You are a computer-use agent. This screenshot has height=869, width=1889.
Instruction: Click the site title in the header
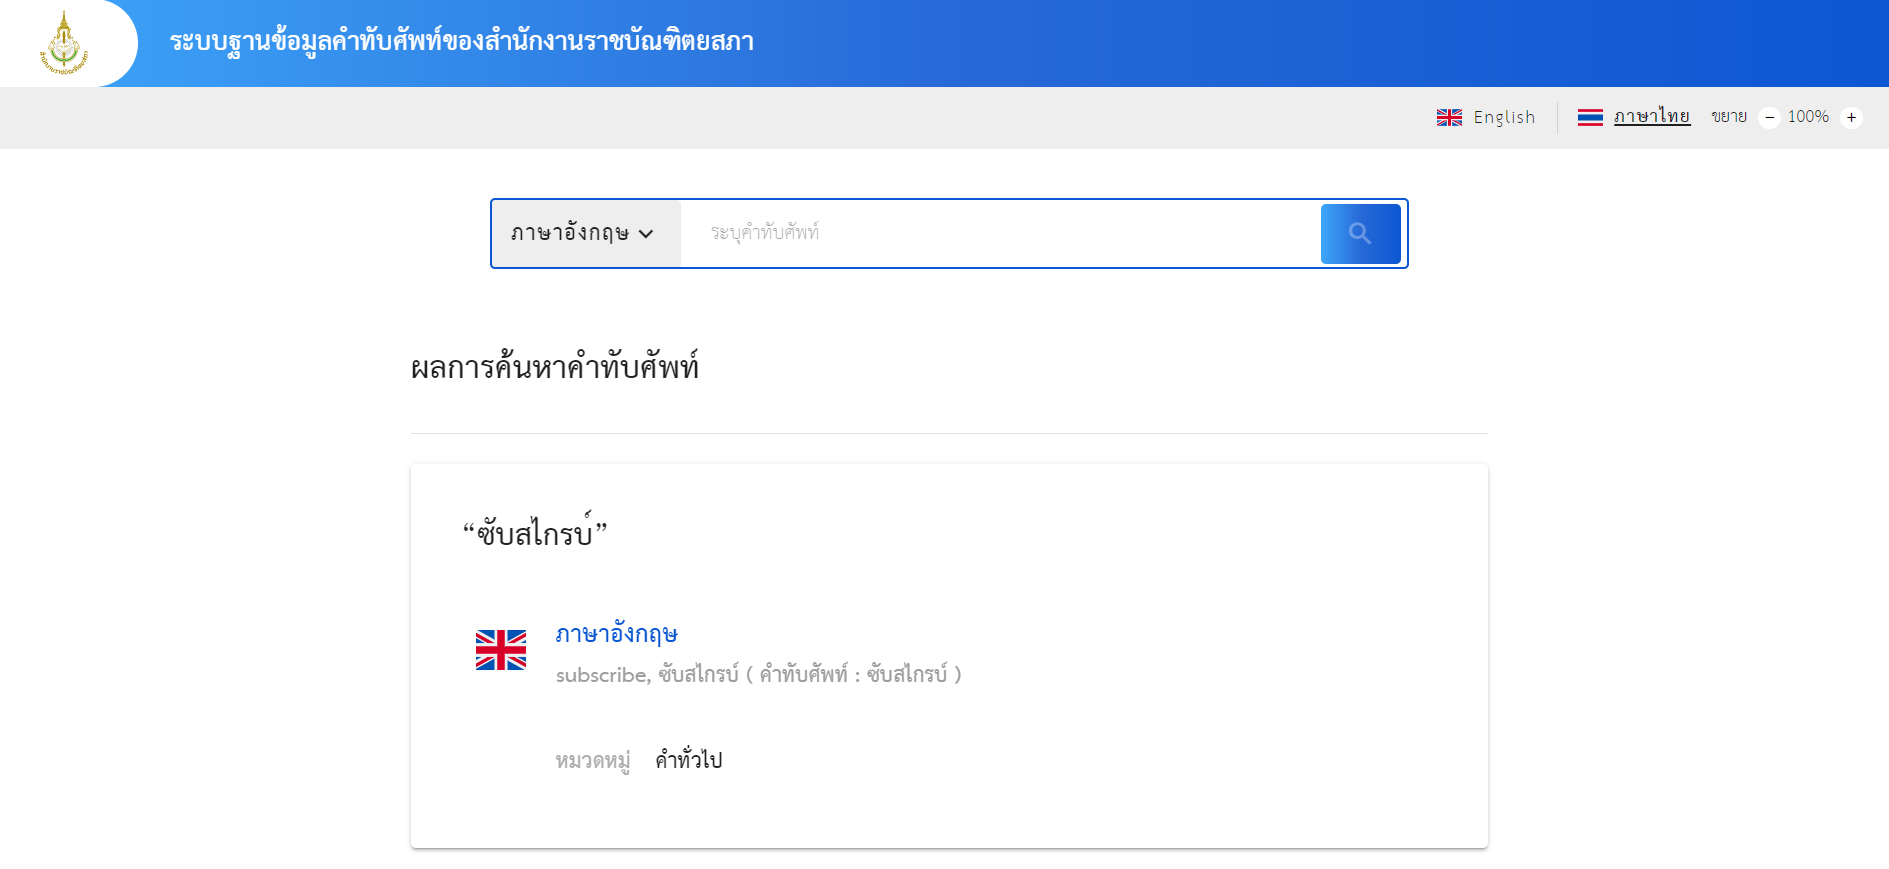pos(461,42)
